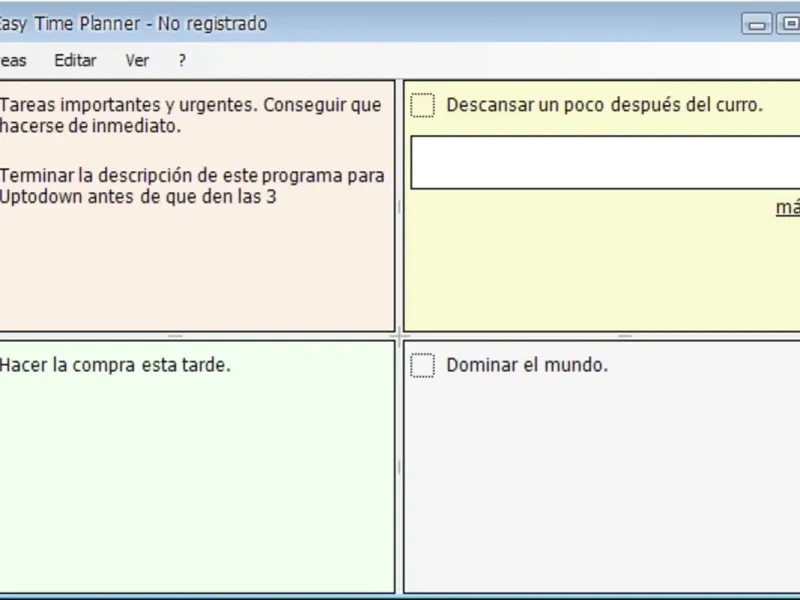800x600 pixels.
Task: Click the 'más' link in yellow panel
Action: pyautogui.click(x=788, y=207)
